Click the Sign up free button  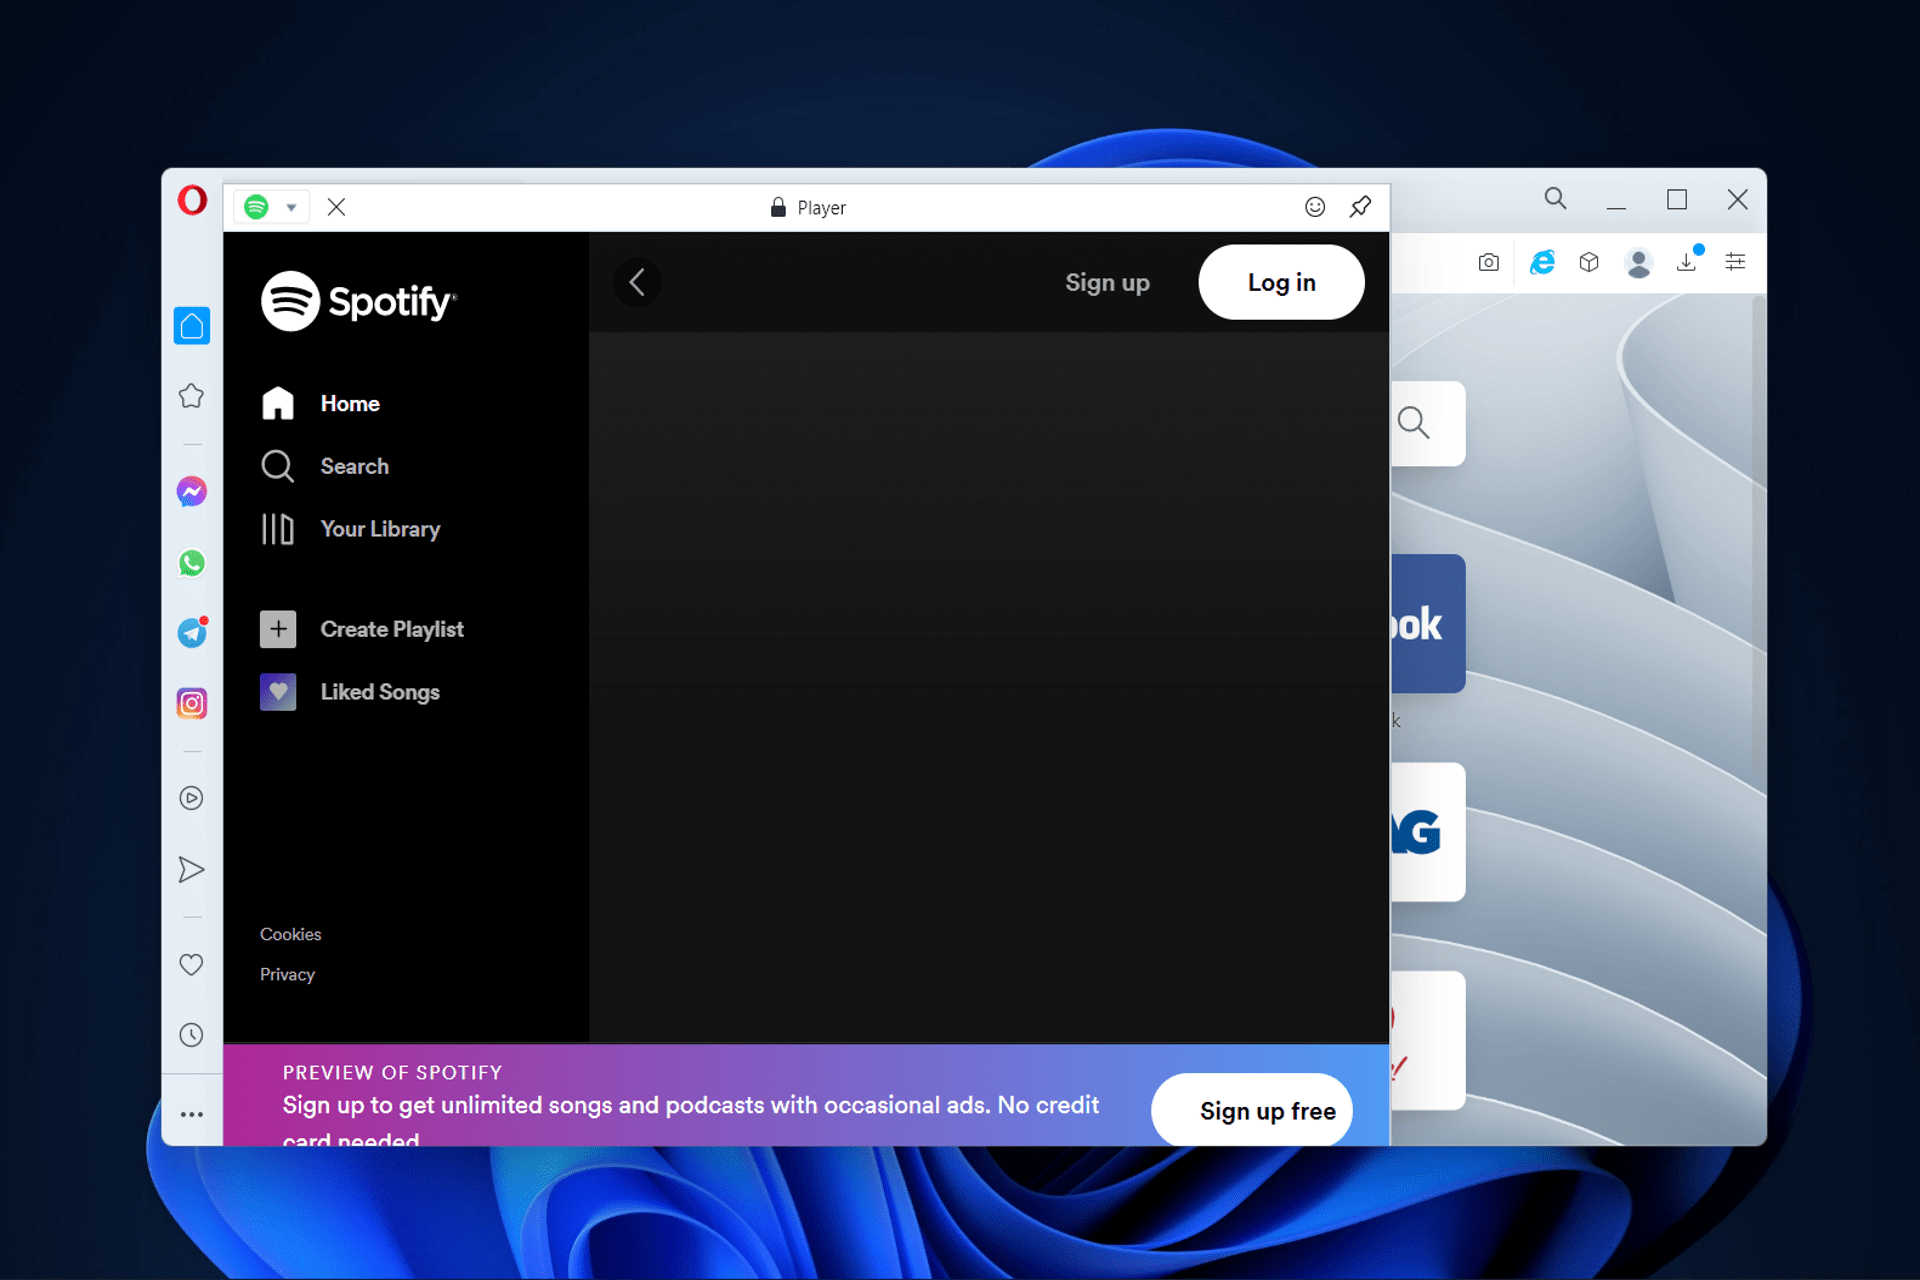(1251, 1110)
